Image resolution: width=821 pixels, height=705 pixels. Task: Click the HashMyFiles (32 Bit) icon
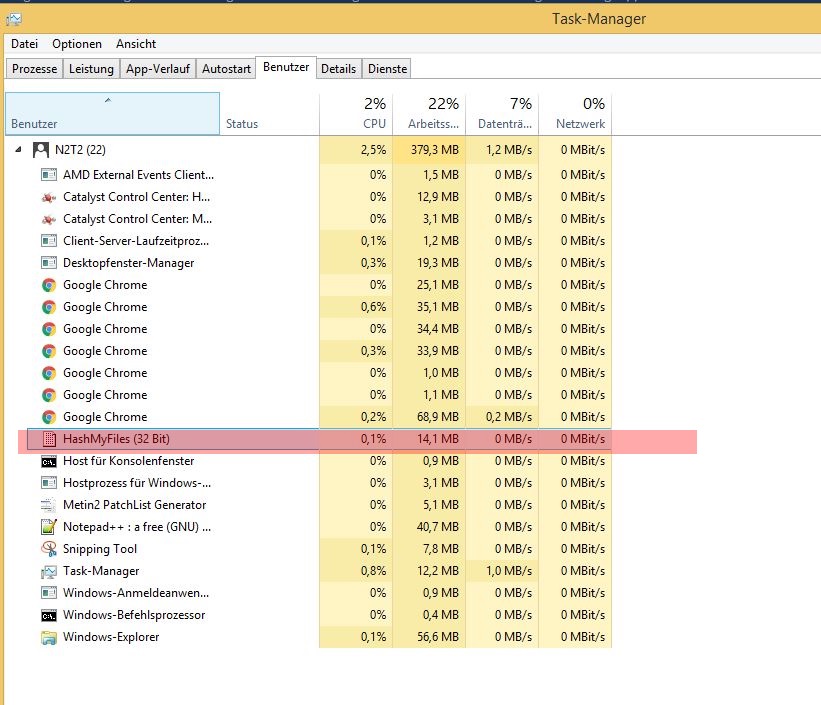pyautogui.click(x=49, y=439)
